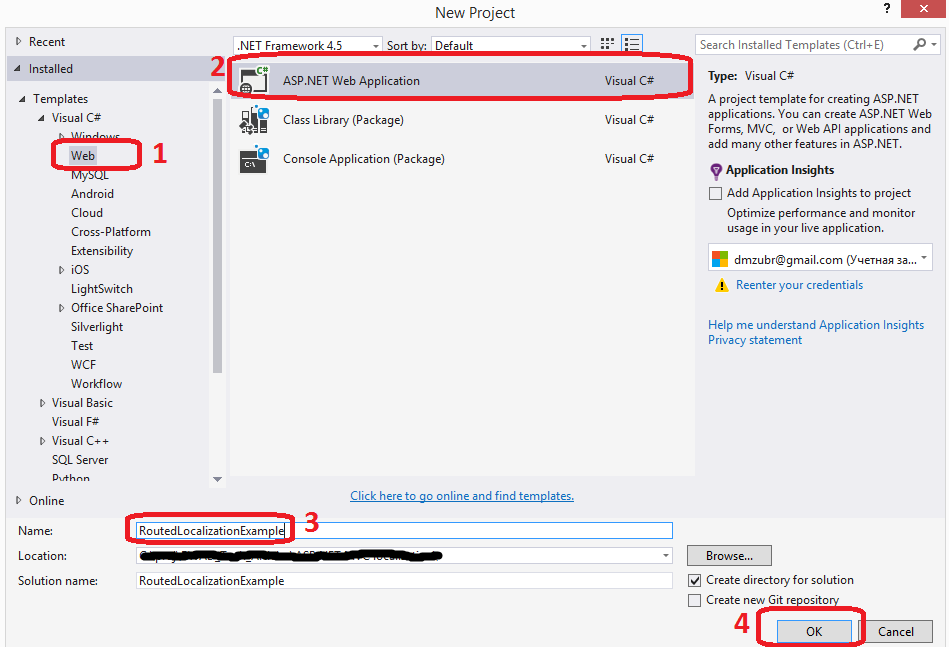Select the Cross-Platform template category

[x=111, y=232]
